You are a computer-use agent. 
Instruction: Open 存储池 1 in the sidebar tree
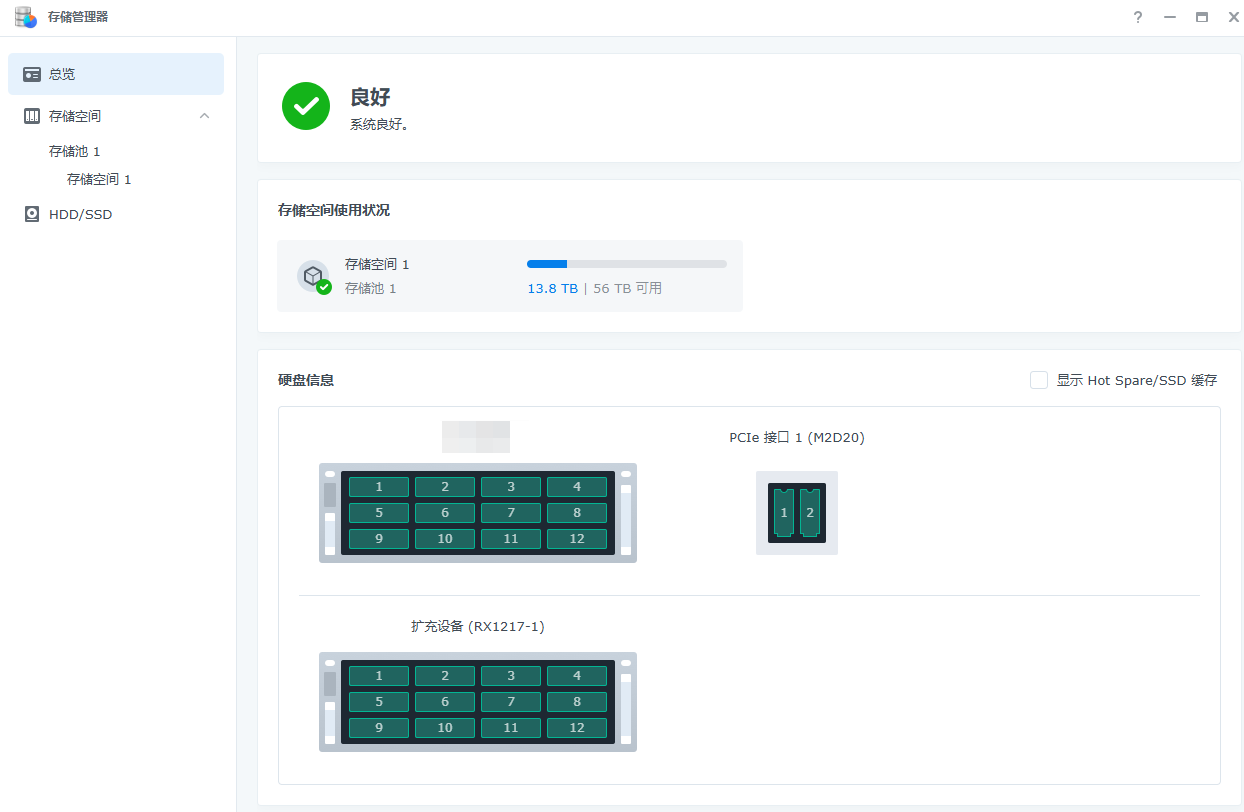(x=75, y=151)
